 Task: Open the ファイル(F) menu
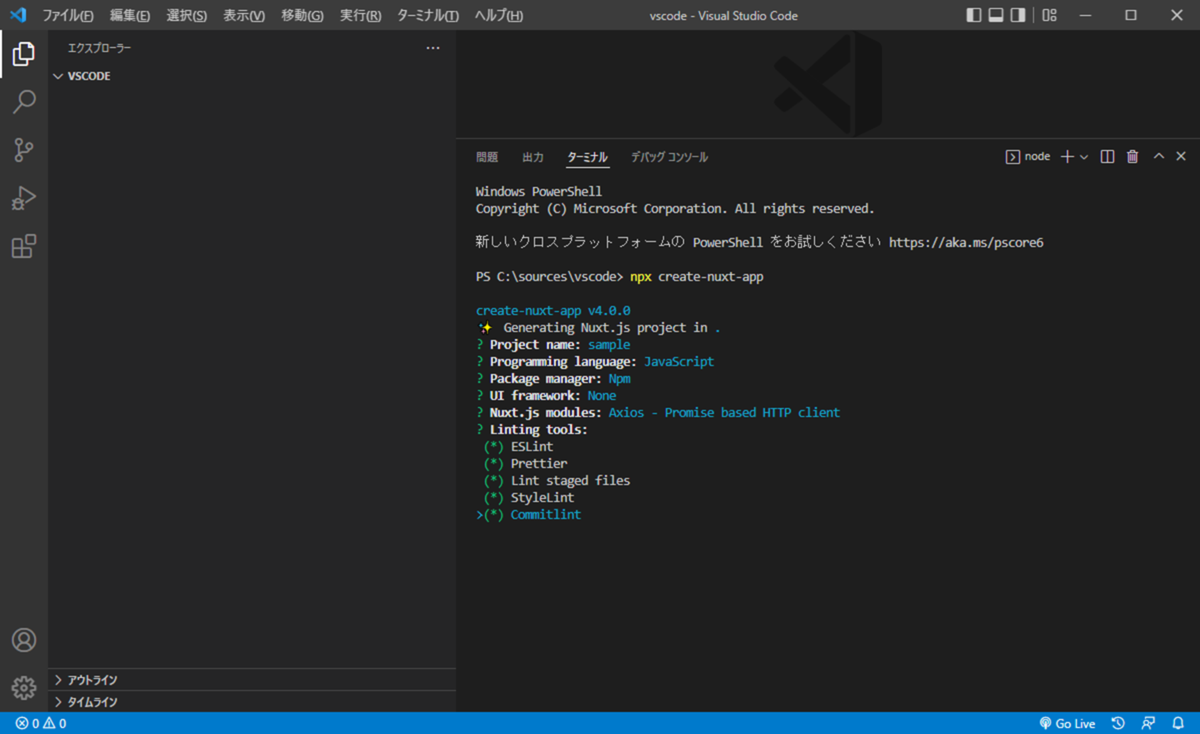pos(68,16)
